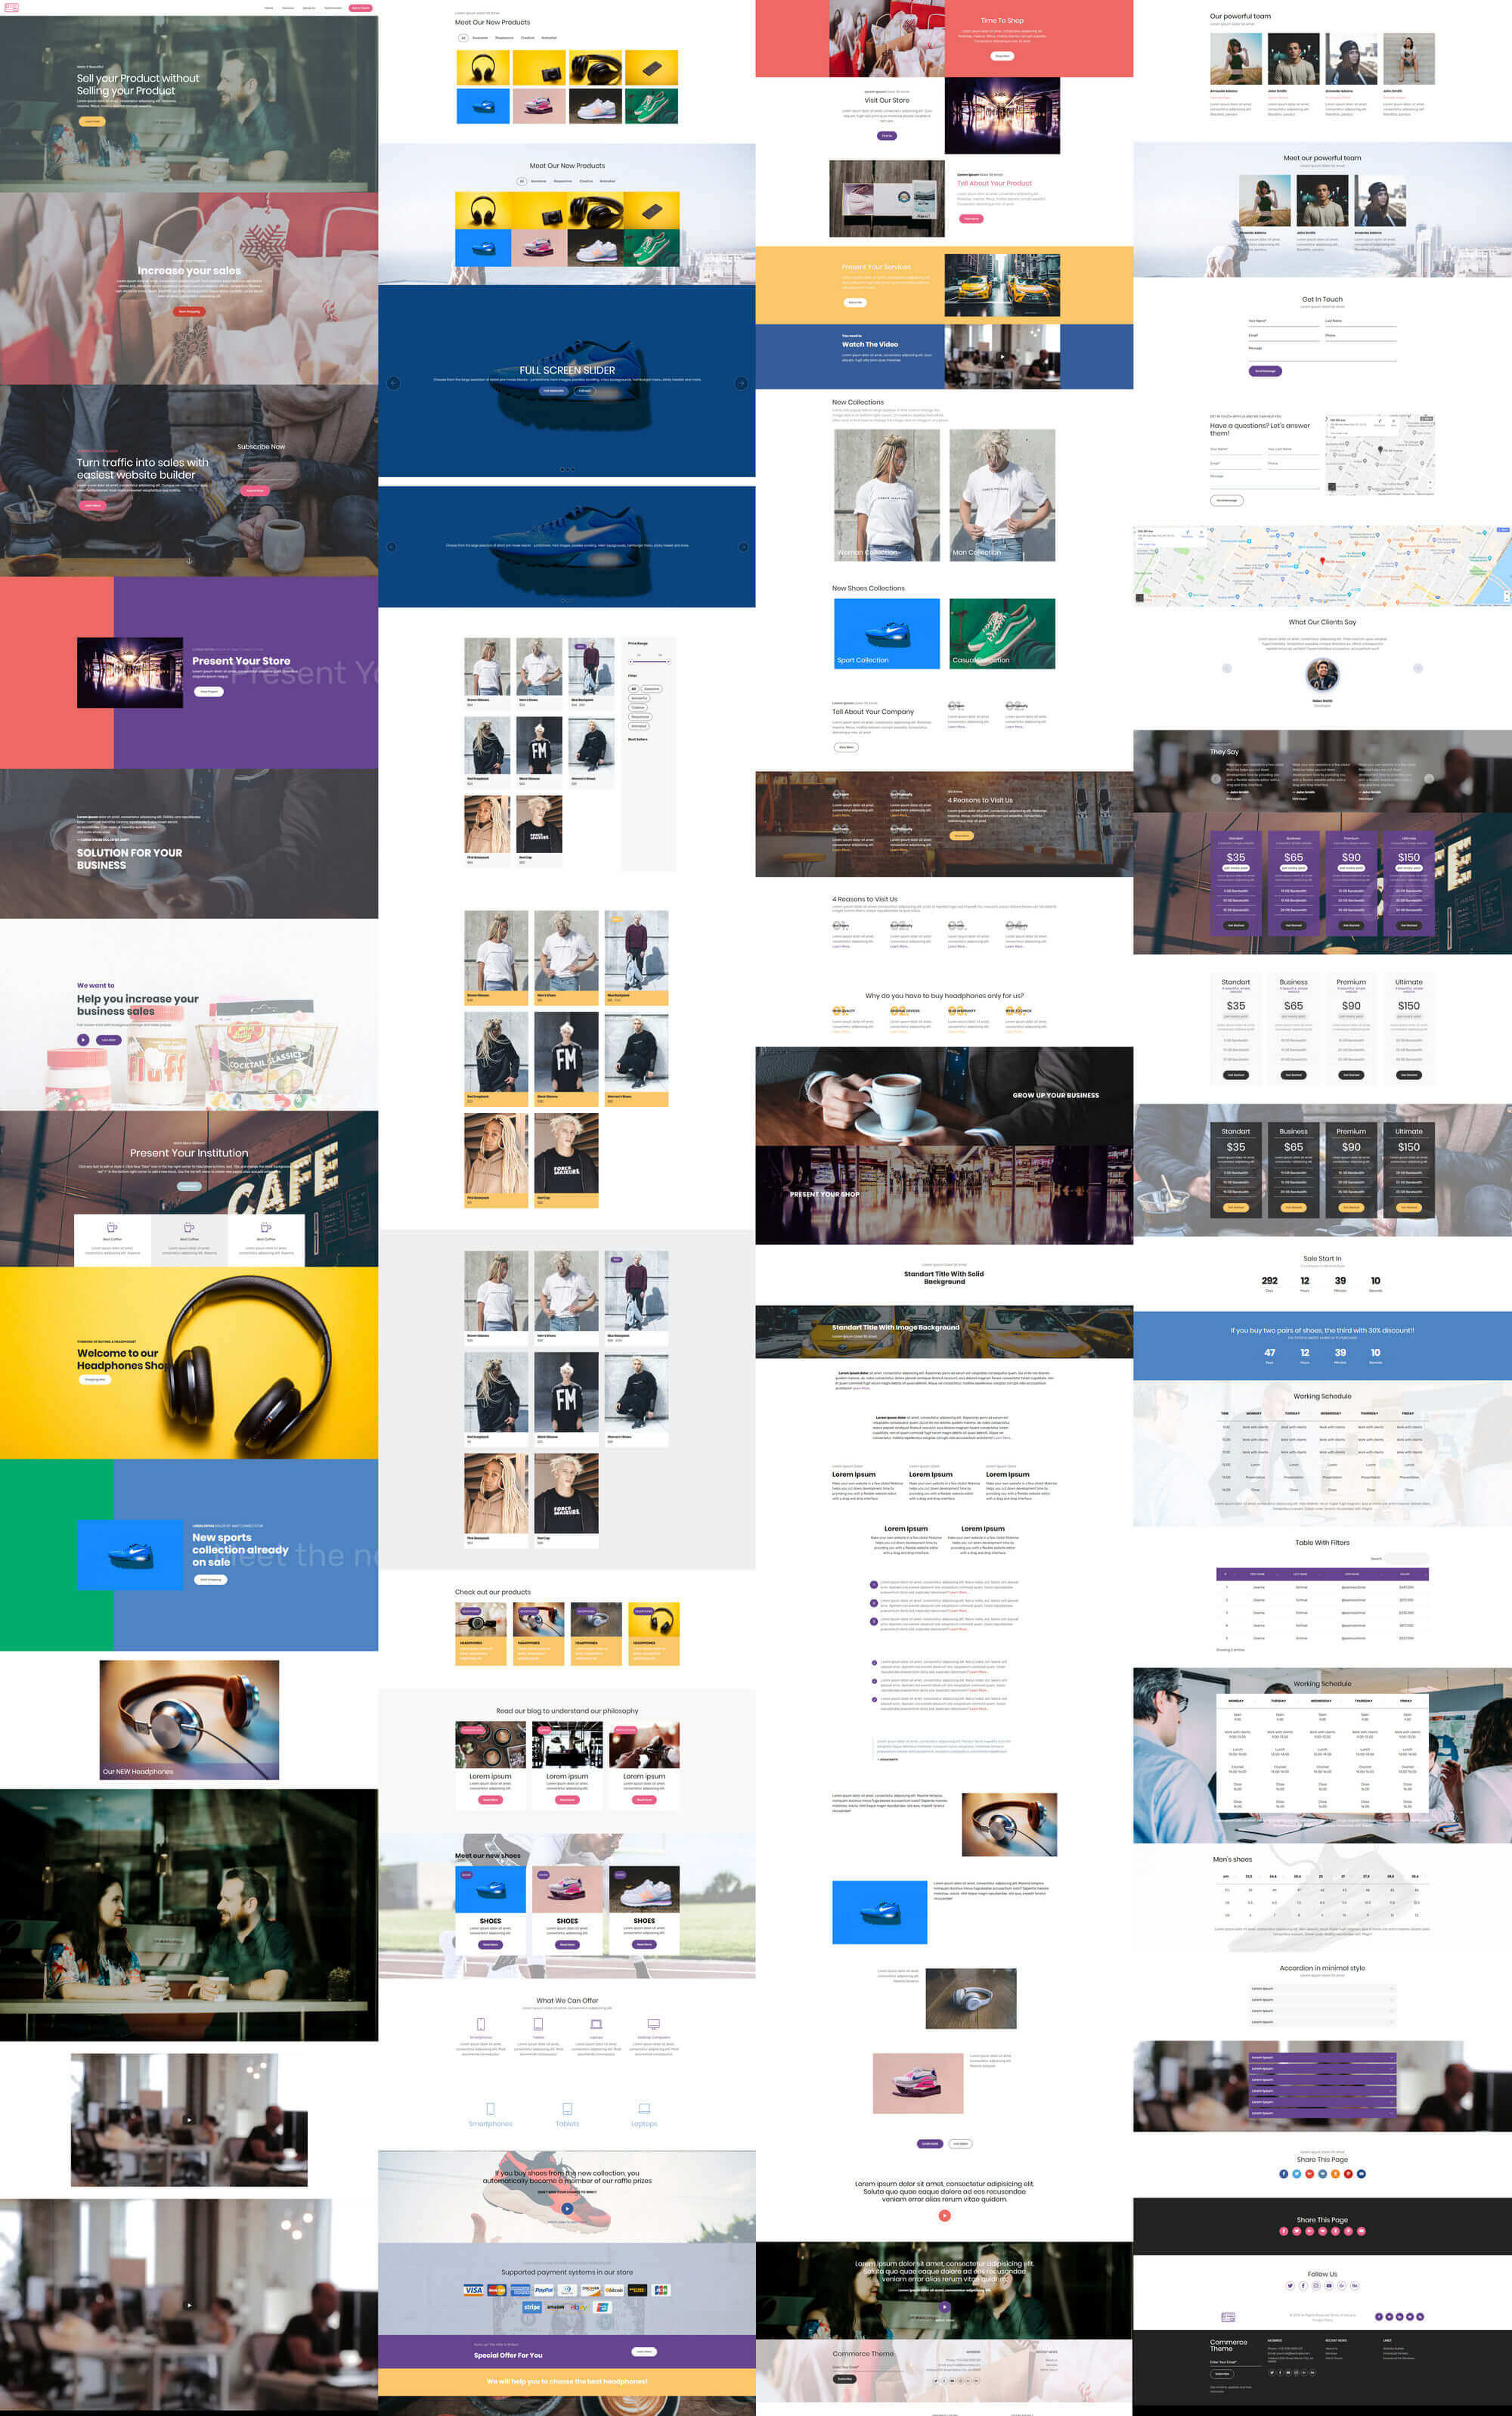Toggle 'Responsive' chip in sidebar Filter list
Viewport: 1512px width, 2416px height.
[639, 716]
